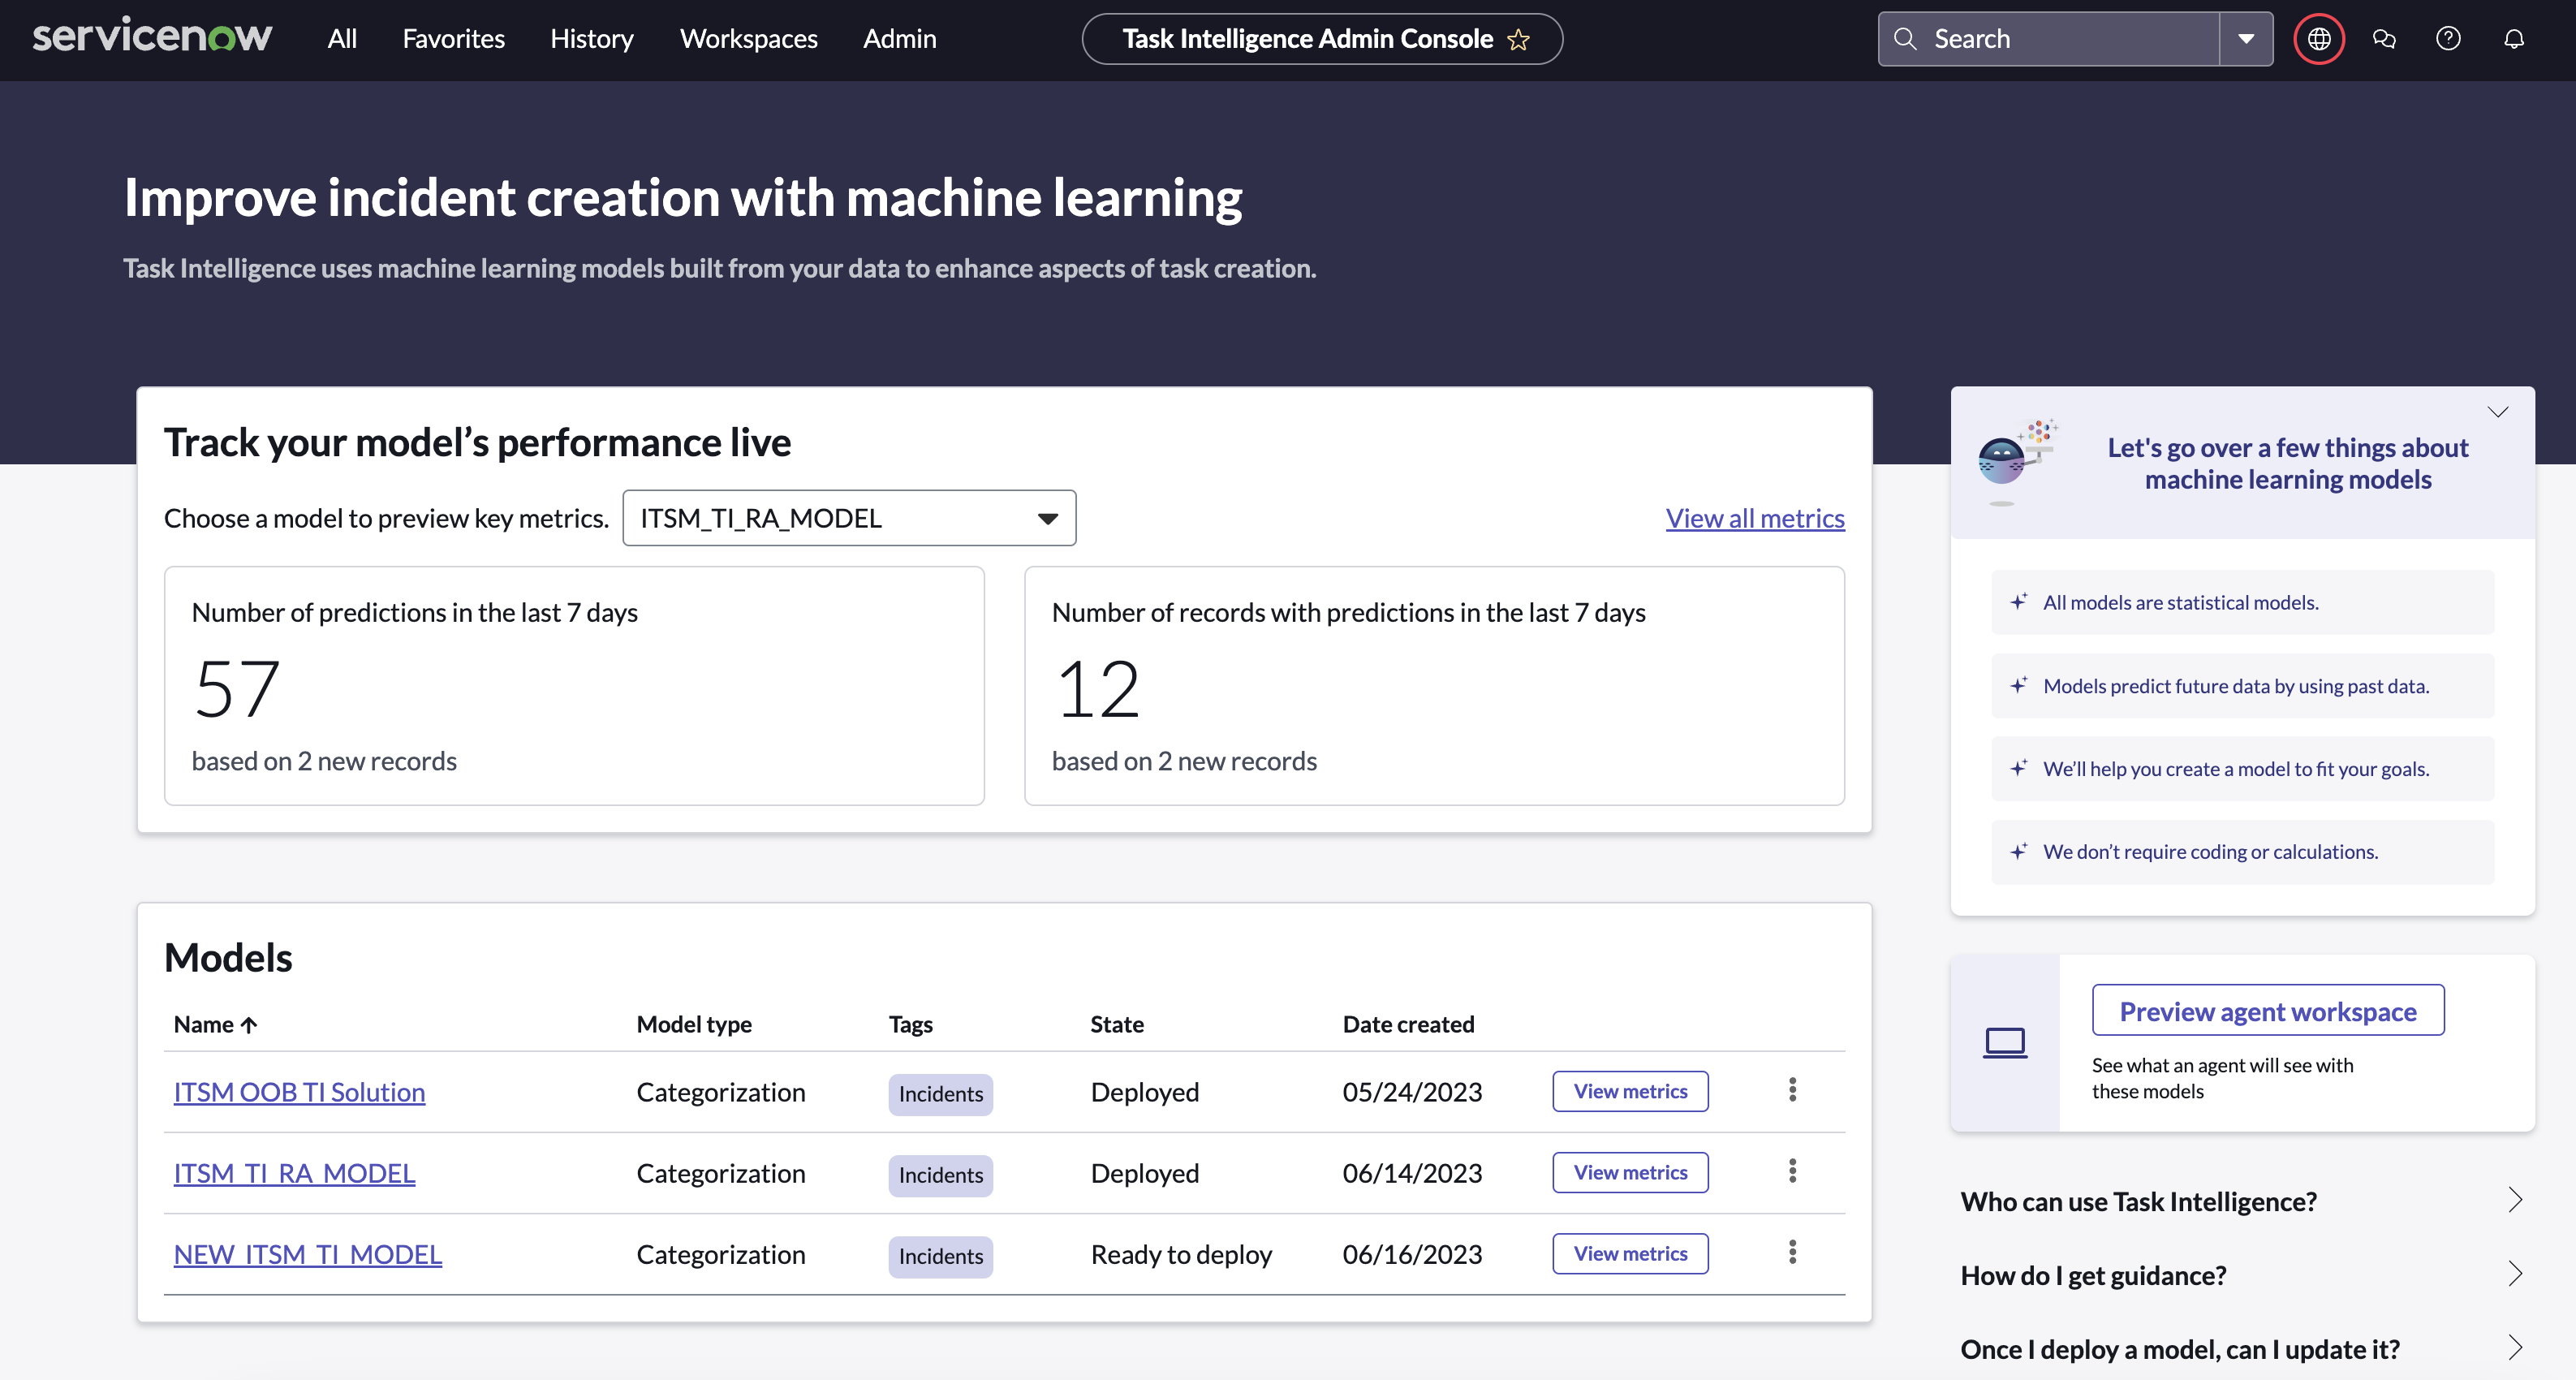
Task: Click the Name column header
Action: [203, 1024]
